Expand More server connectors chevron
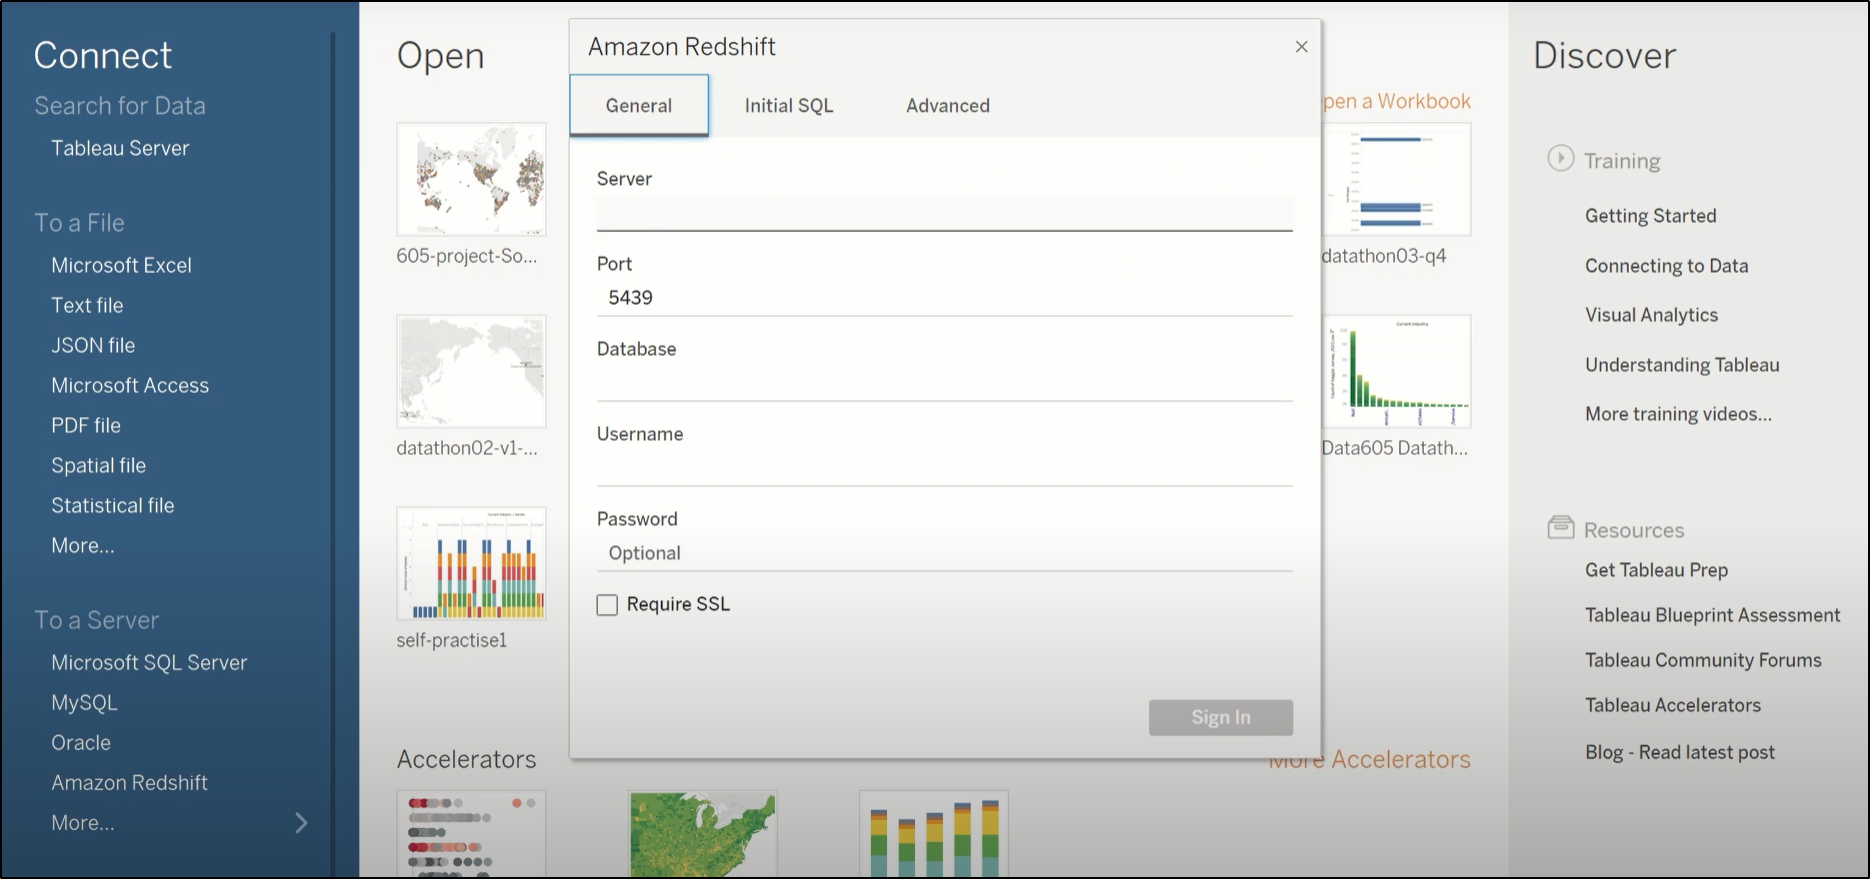The width and height of the screenshot is (1870, 879). coord(301,823)
